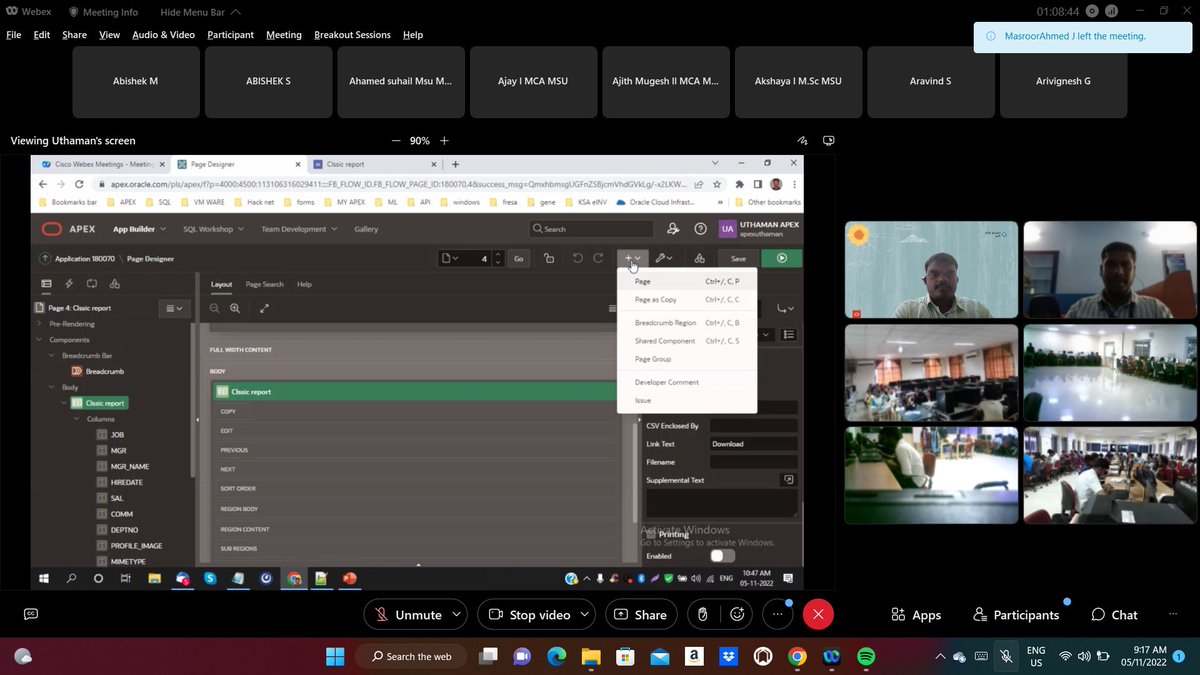The image size is (1200, 675).
Task: Open the Utilities wrench dropdown
Action: tap(664, 258)
